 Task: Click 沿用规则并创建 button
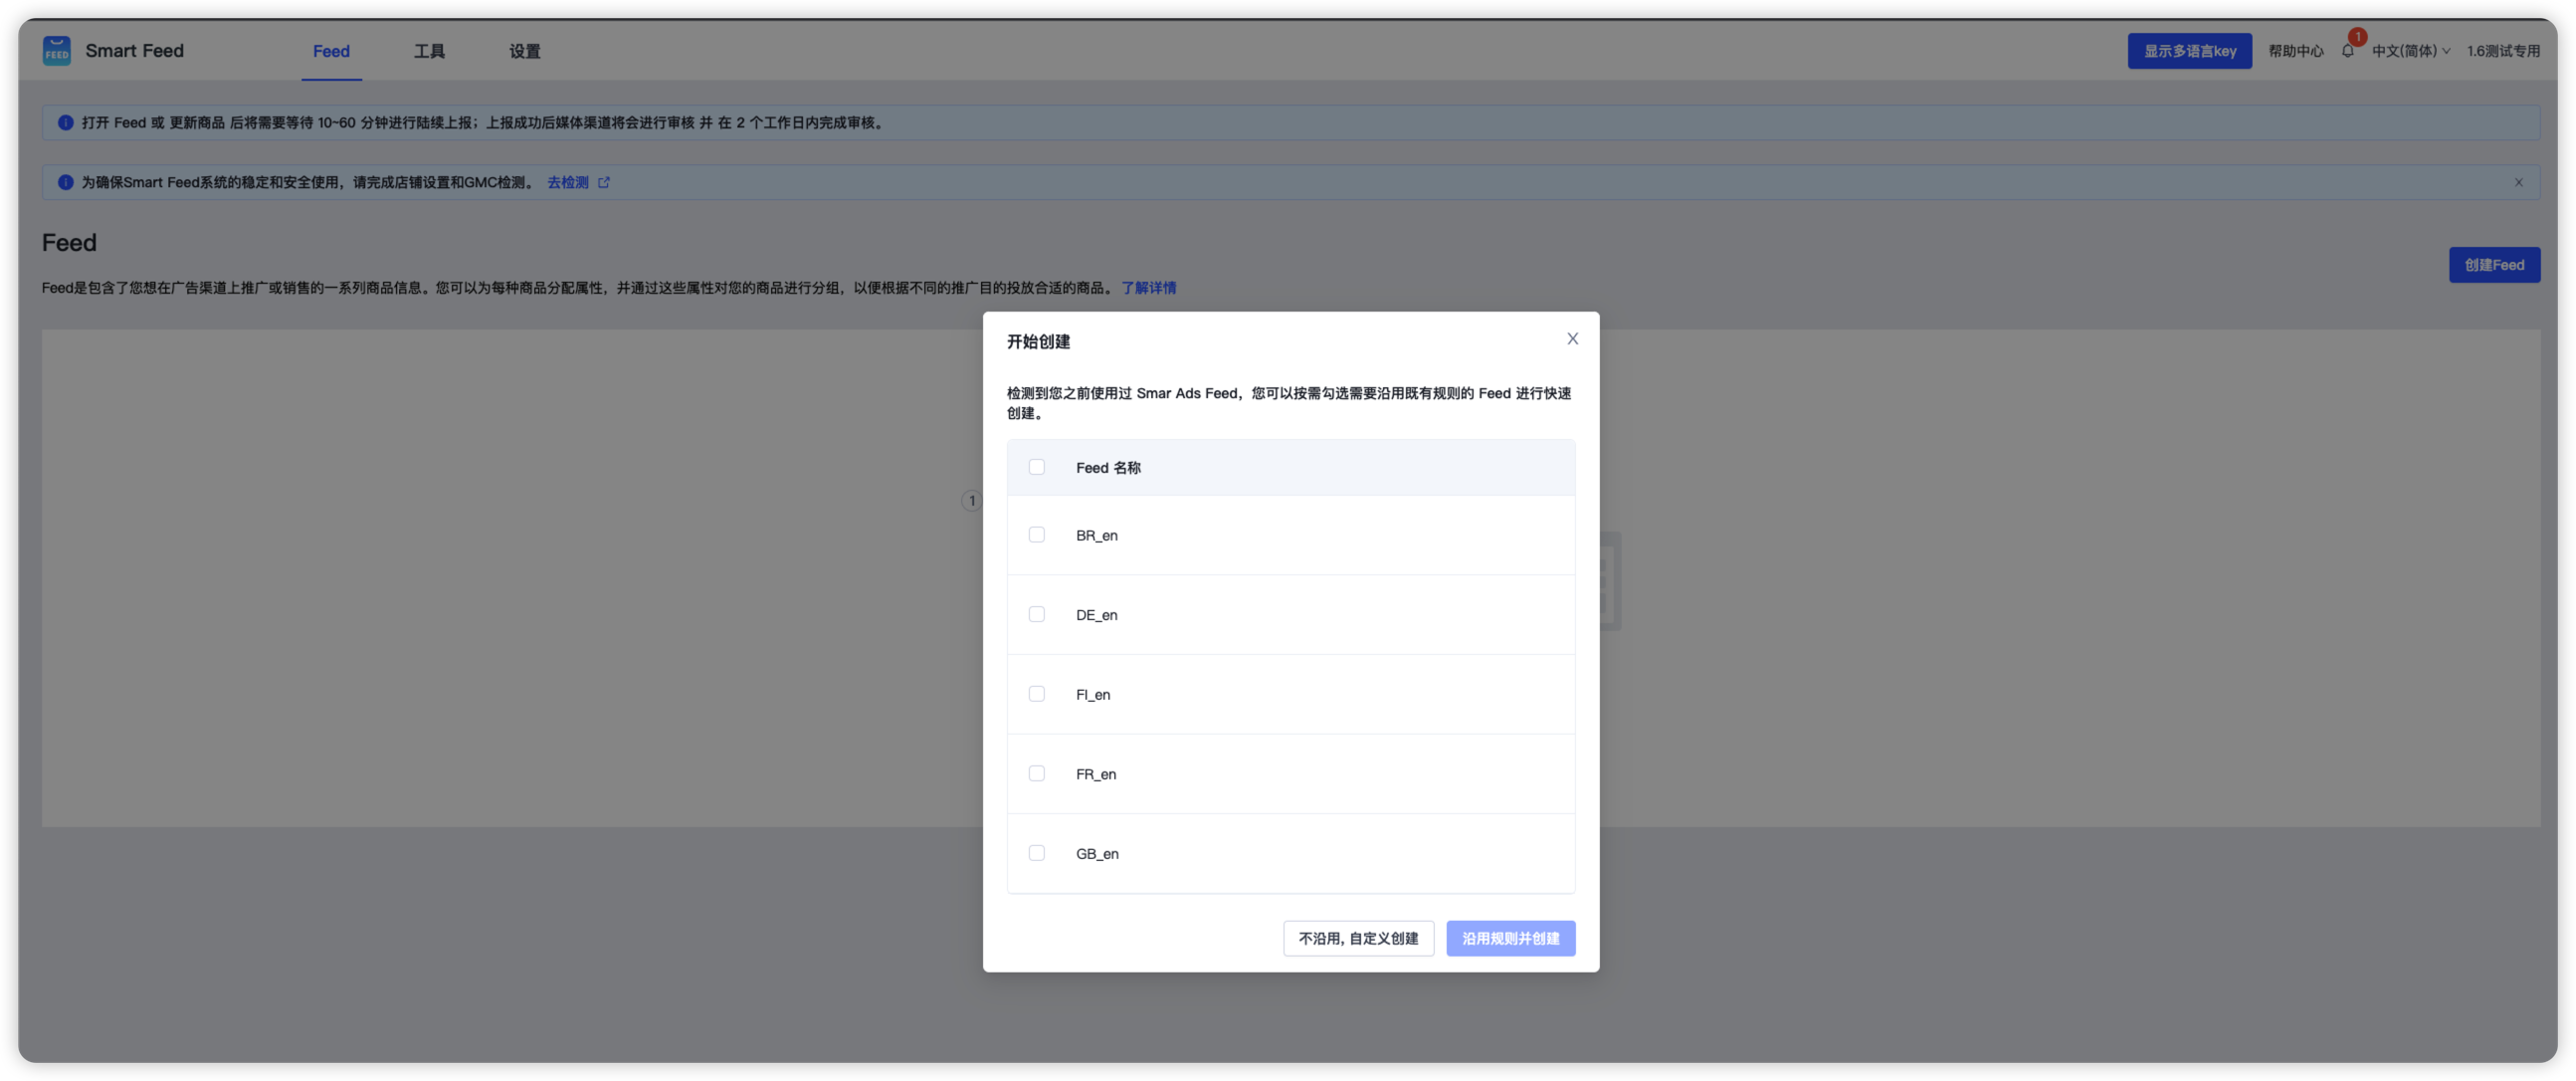coord(1510,938)
